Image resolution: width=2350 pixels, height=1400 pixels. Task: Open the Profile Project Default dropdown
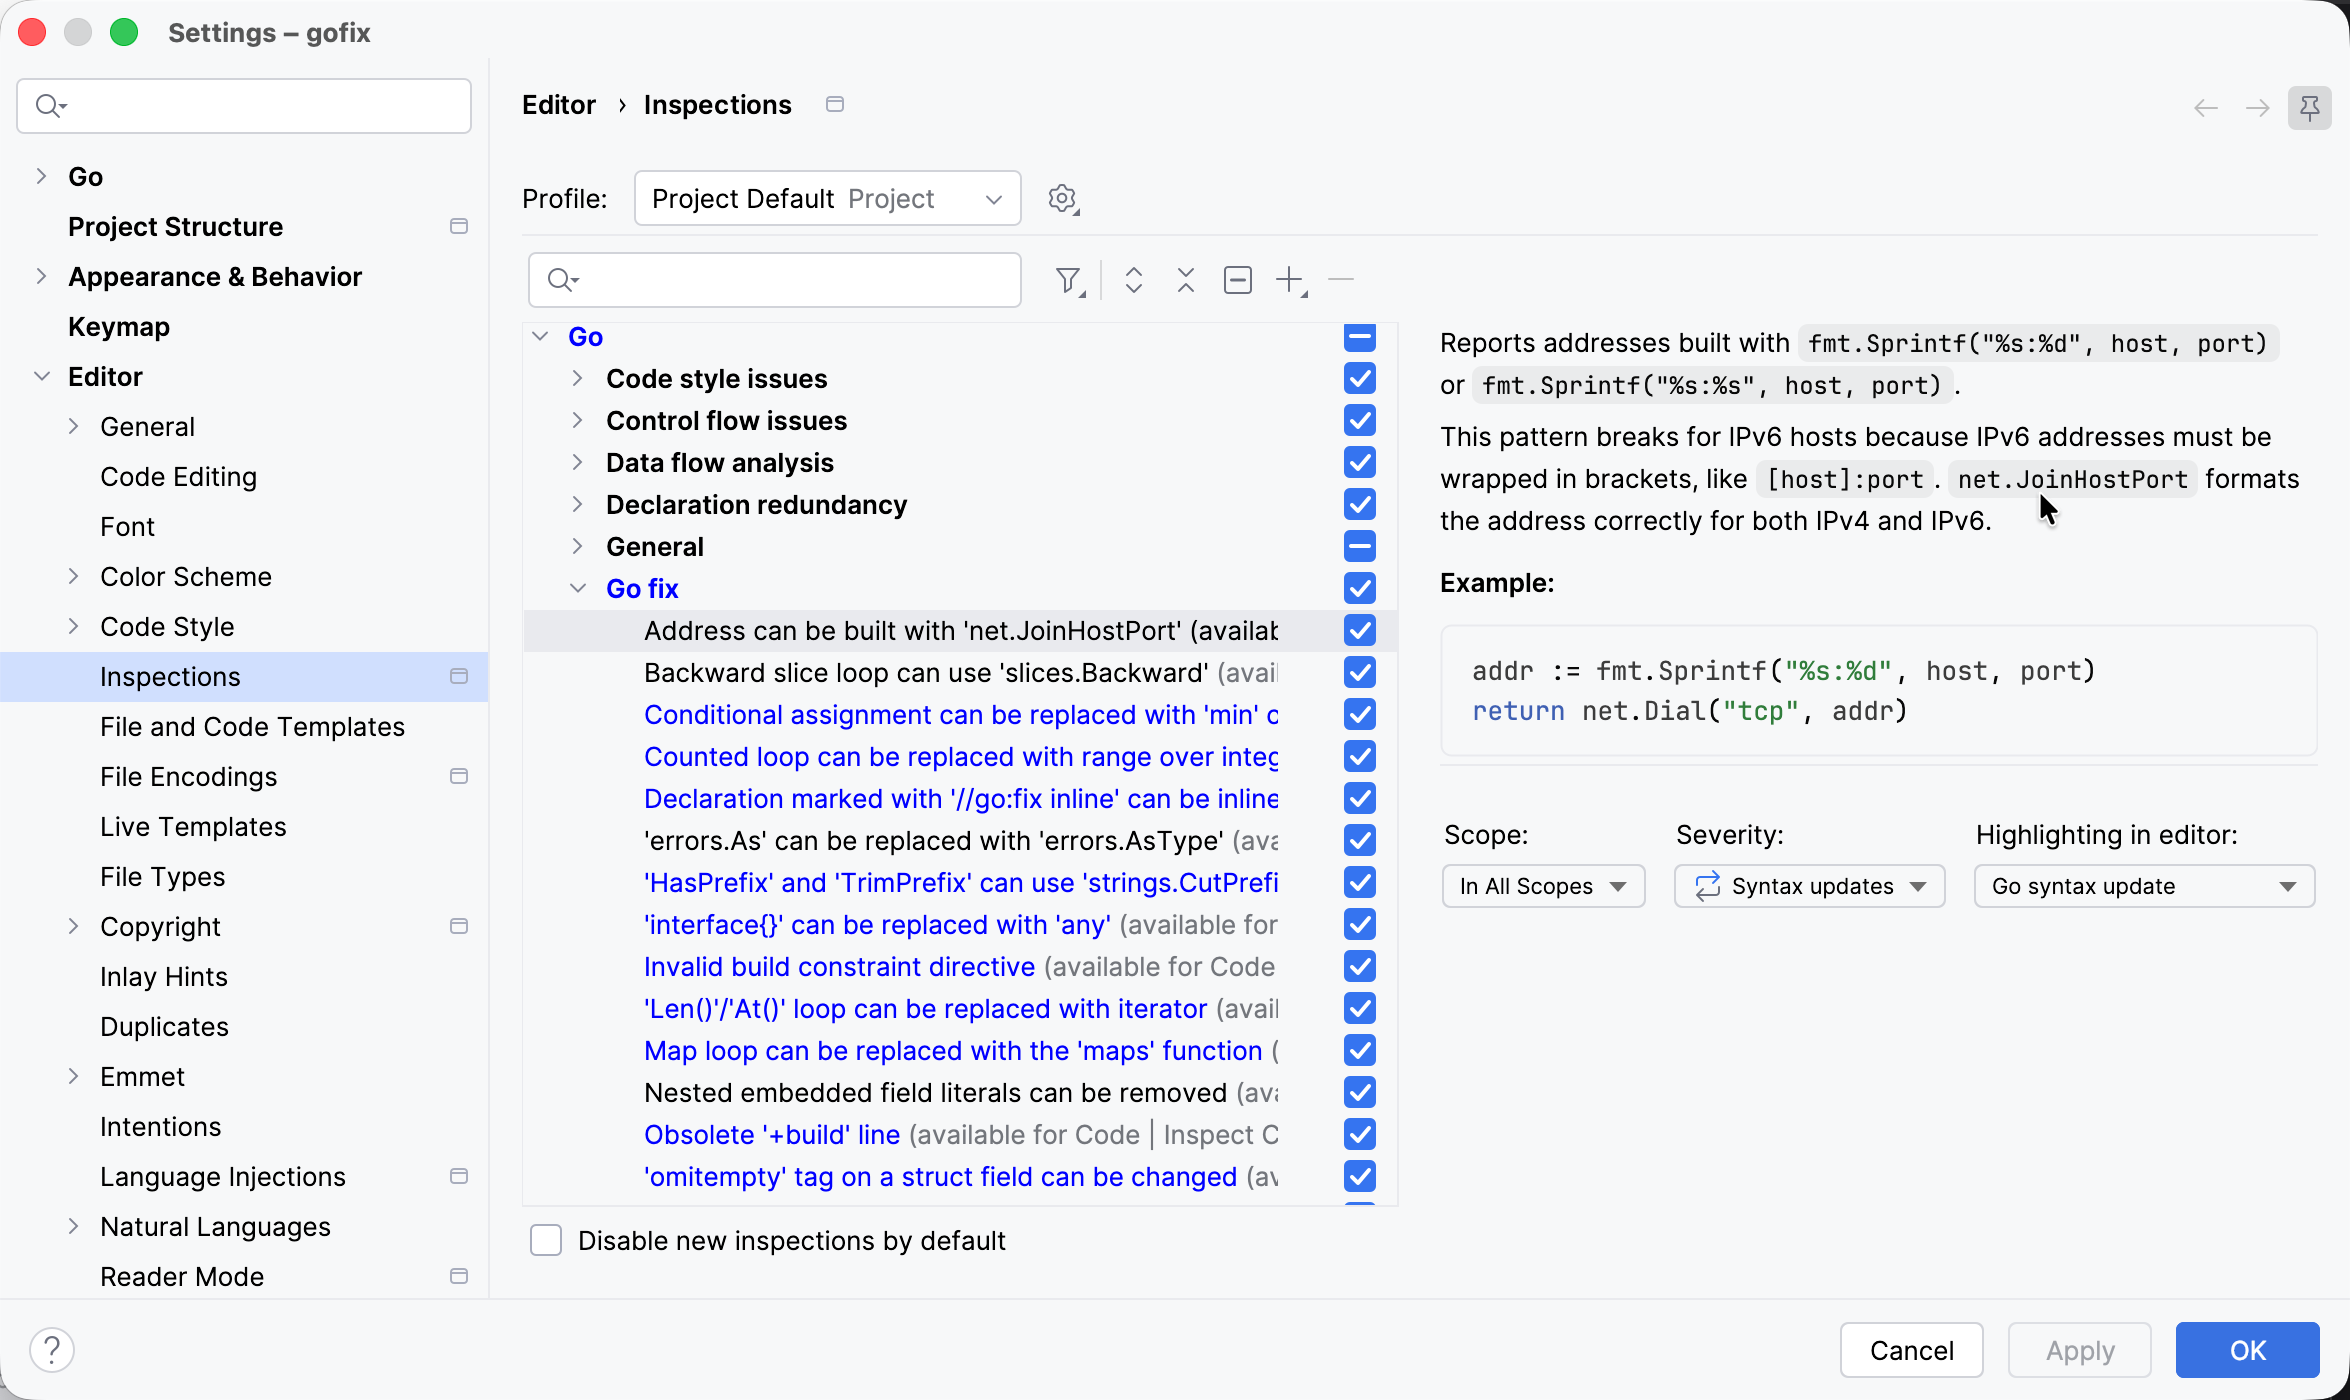click(x=827, y=198)
